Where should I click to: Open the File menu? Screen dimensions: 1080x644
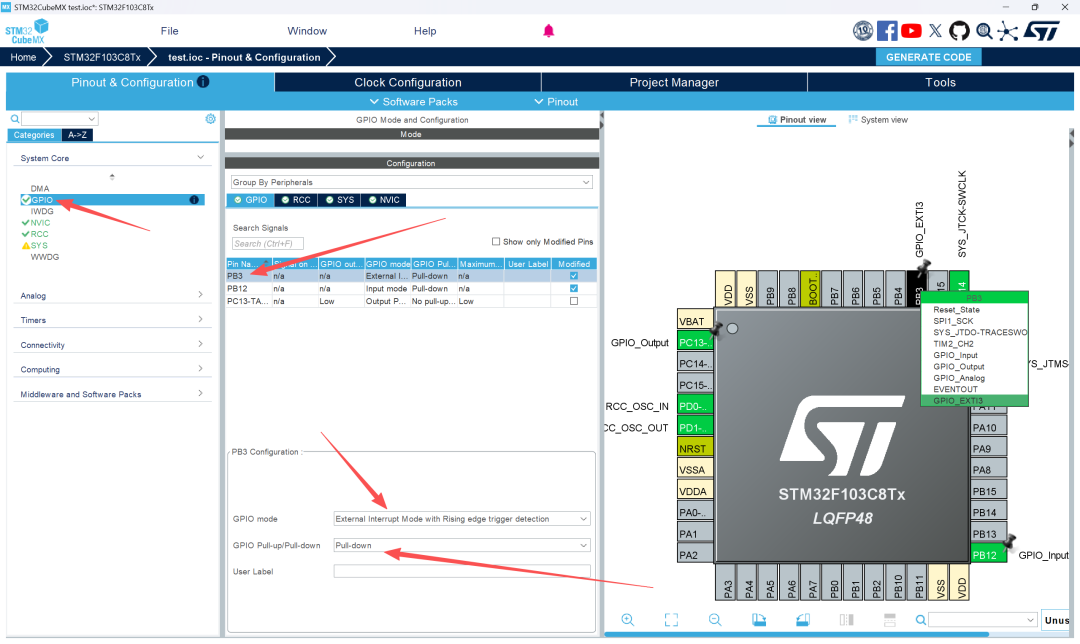pyautogui.click(x=169, y=31)
